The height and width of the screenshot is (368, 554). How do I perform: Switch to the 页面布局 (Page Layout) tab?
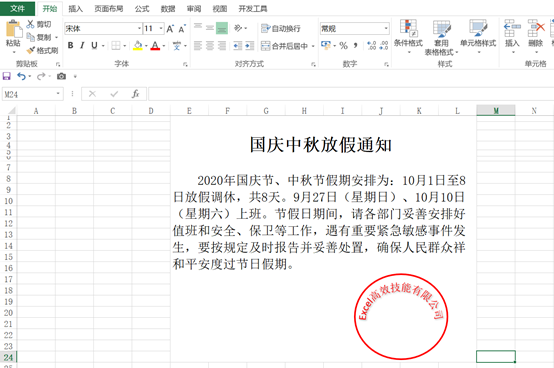(x=108, y=9)
